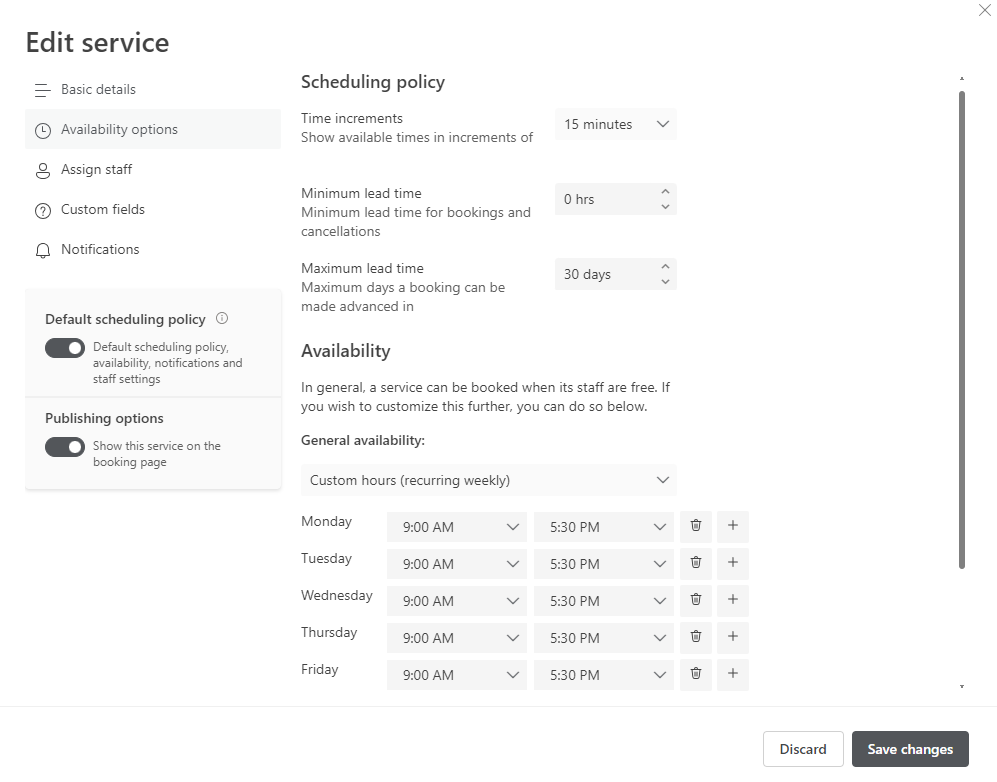Discard the service edits
The width and height of the screenshot is (997, 782).
(x=803, y=749)
